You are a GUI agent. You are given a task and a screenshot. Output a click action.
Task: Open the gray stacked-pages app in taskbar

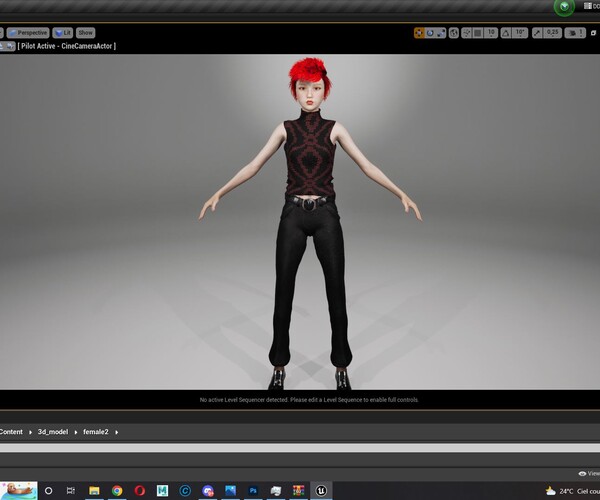[x=276, y=490]
